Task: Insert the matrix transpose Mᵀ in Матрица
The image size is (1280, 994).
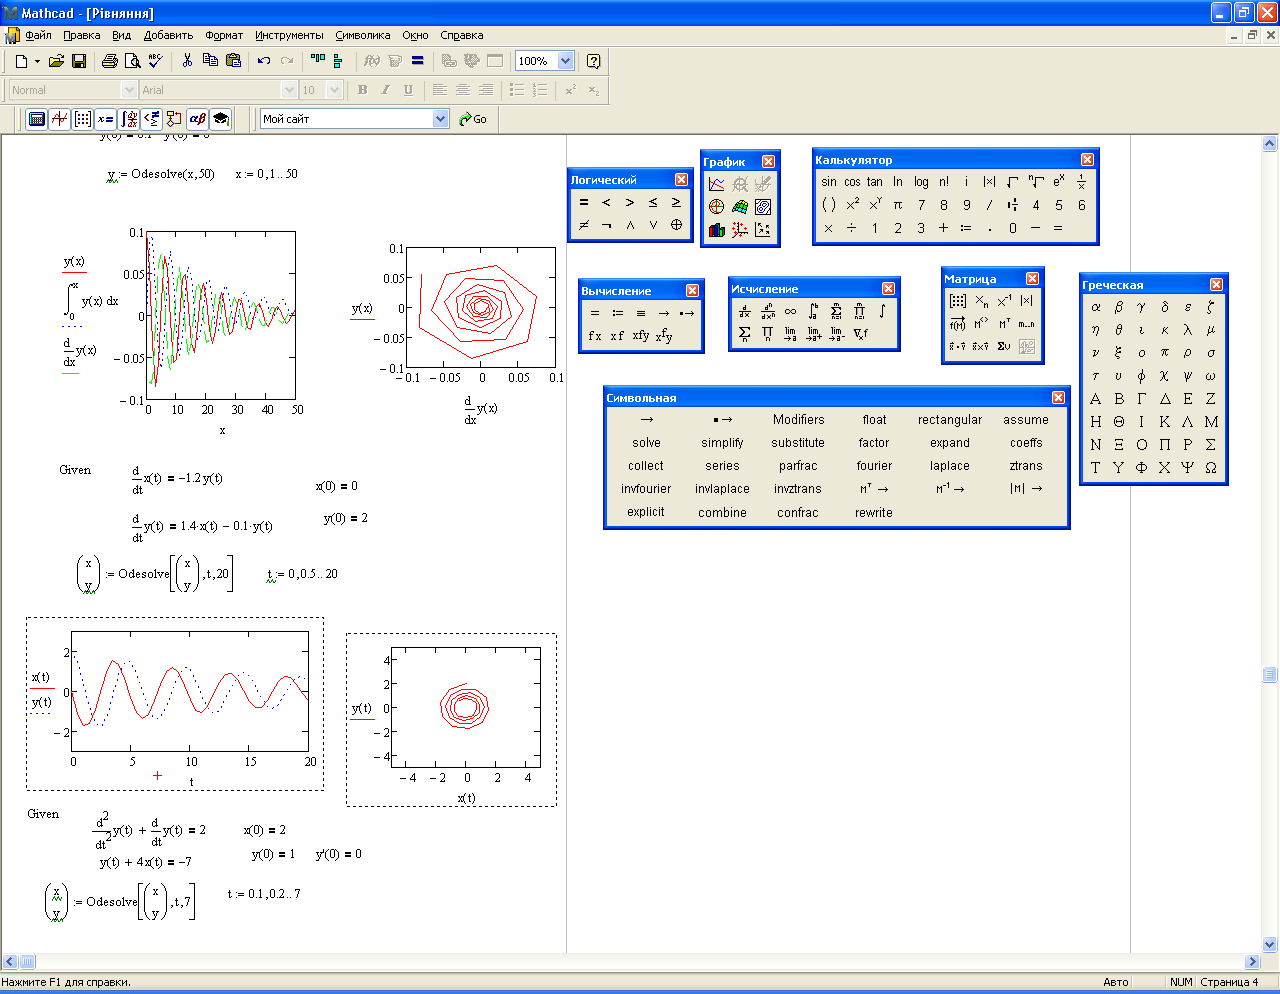Action: coord(1004,324)
